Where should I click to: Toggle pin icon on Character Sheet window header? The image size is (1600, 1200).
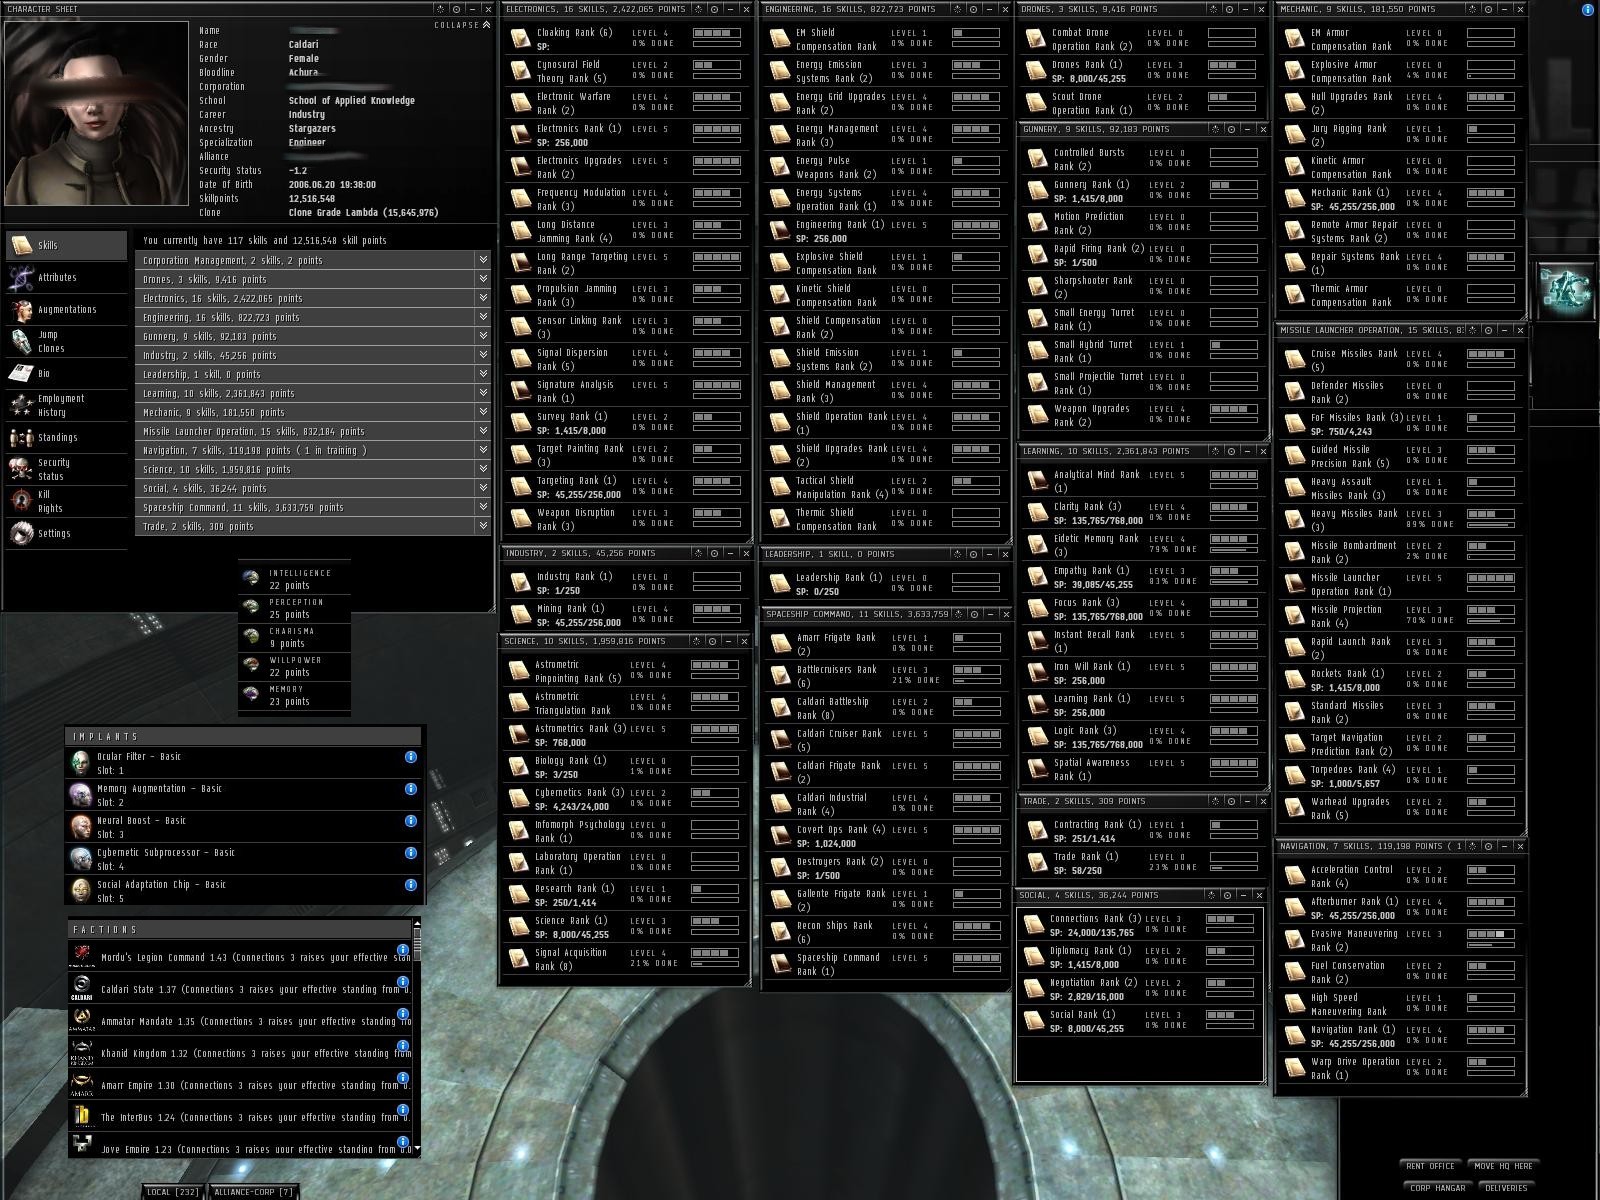coord(441,9)
